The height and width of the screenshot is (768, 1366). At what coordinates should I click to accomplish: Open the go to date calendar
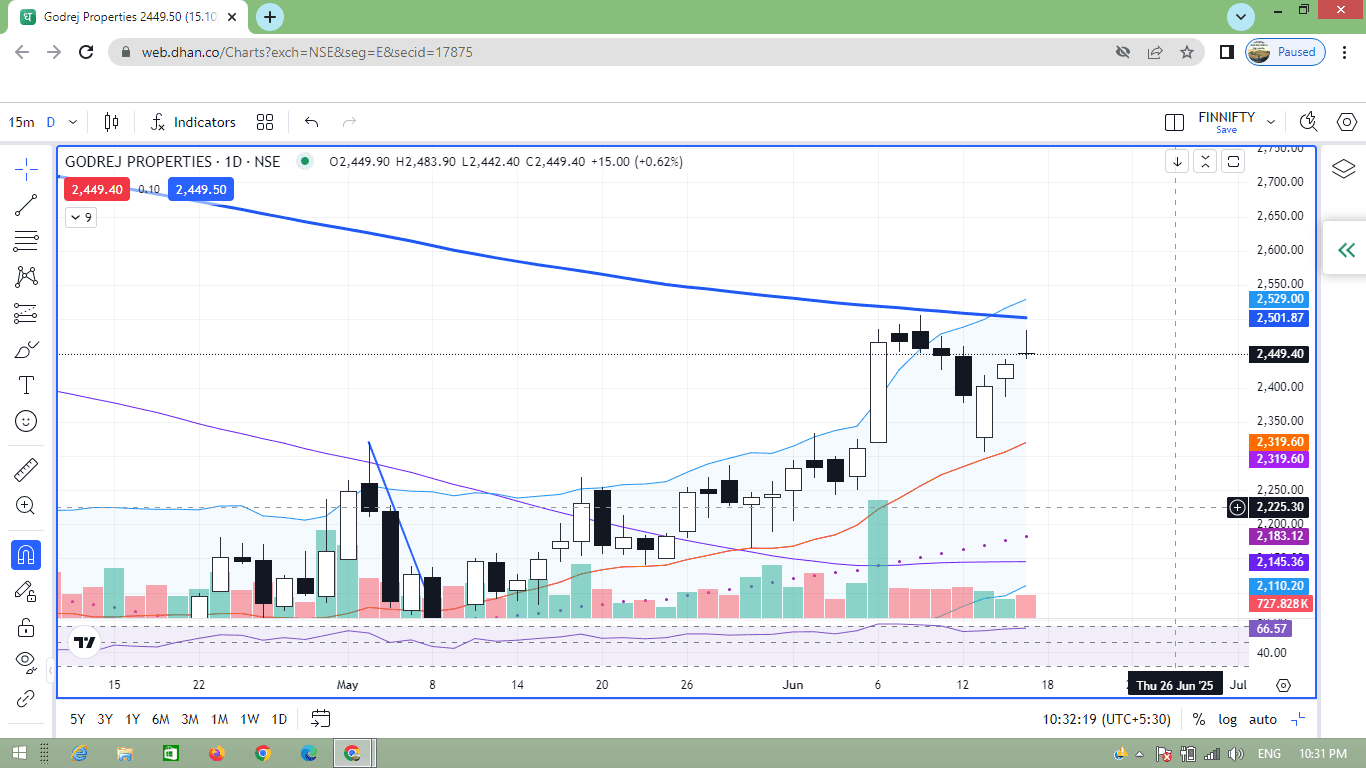click(x=320, y=719)
